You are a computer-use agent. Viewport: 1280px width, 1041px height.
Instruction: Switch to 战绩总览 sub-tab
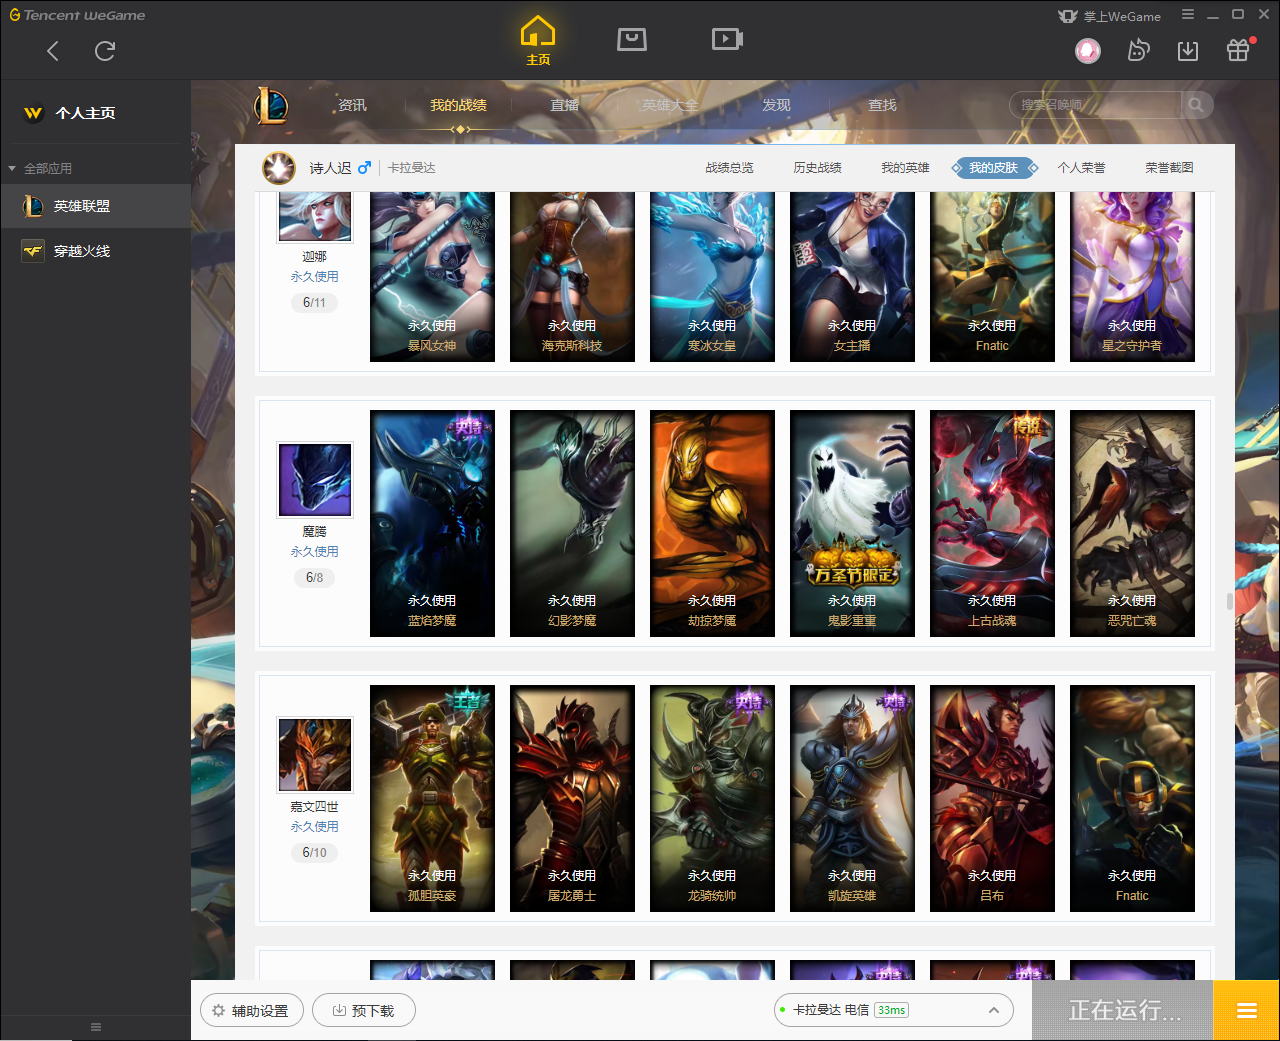[x=729, y=168]
